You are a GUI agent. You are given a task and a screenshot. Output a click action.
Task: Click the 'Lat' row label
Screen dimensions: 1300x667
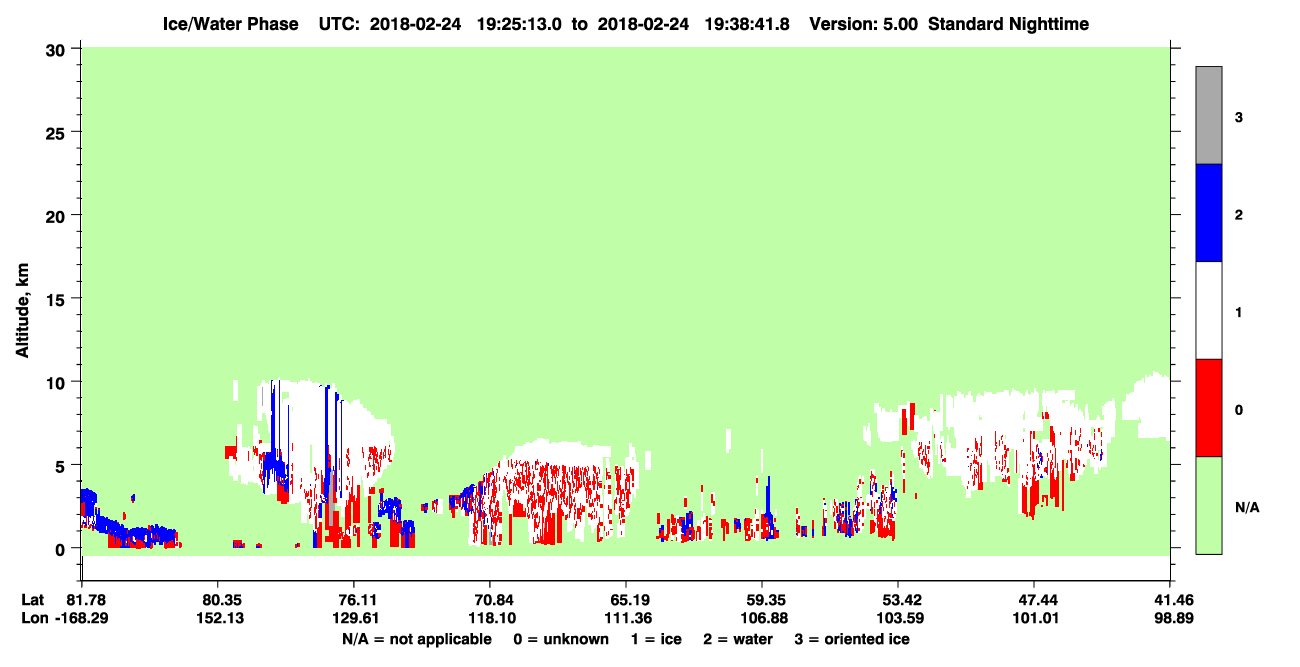point(34,600)
